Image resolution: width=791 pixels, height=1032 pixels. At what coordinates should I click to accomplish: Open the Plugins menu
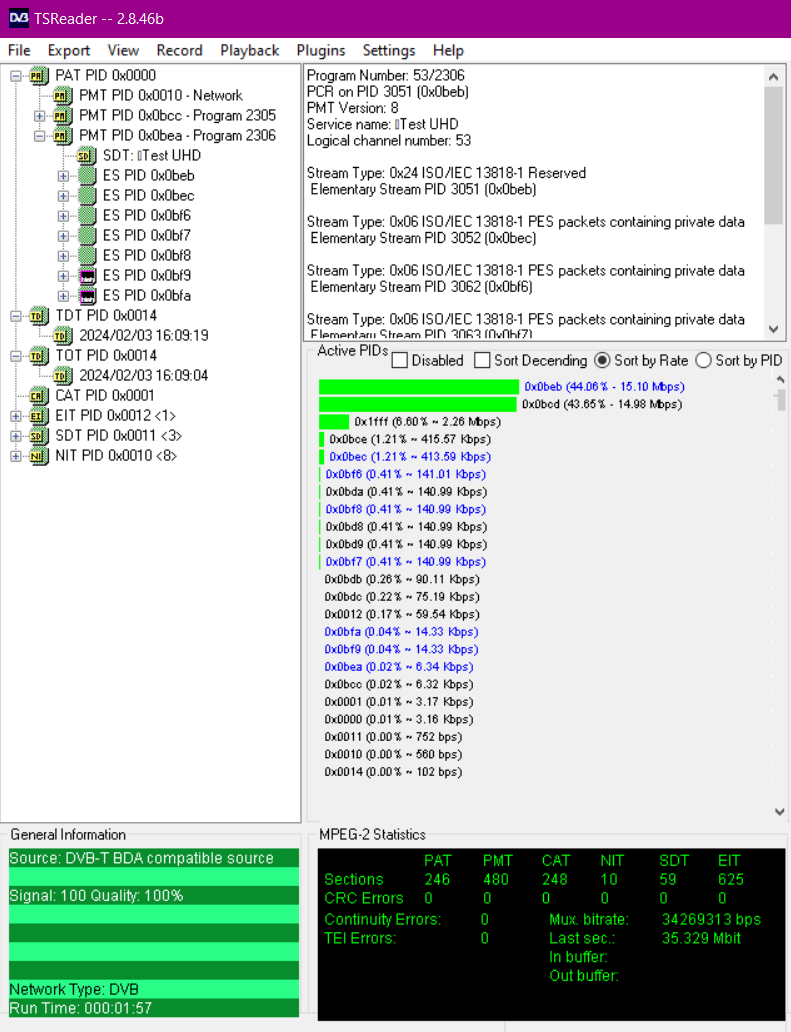click(320, 51)
